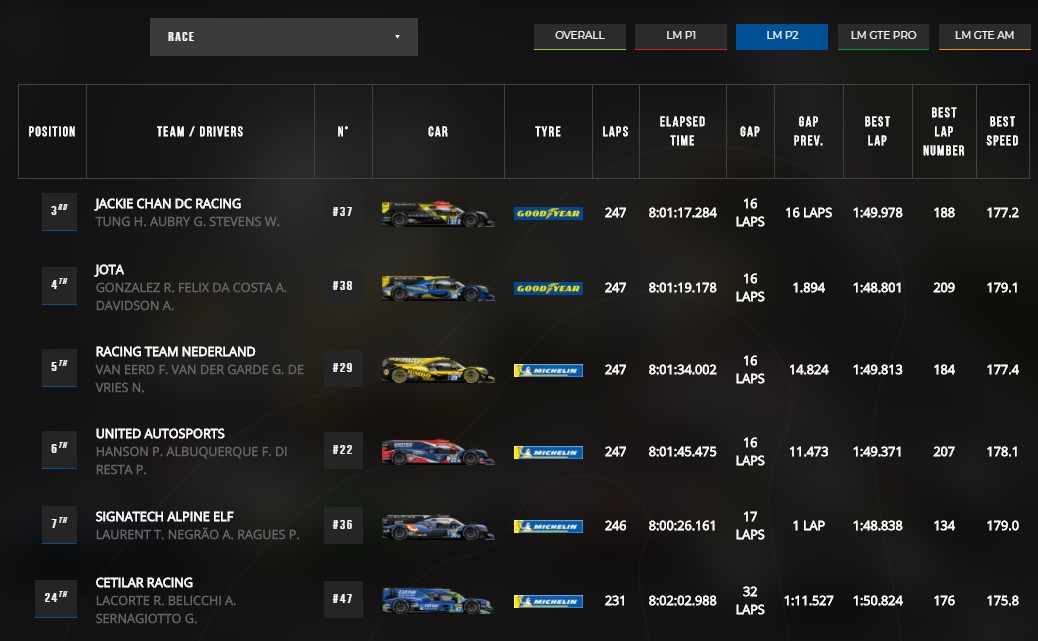Open the RACE session dropdown
The width and height of the screenshot is (1038, 641).
pyautogui.click(x=283, y=37)
